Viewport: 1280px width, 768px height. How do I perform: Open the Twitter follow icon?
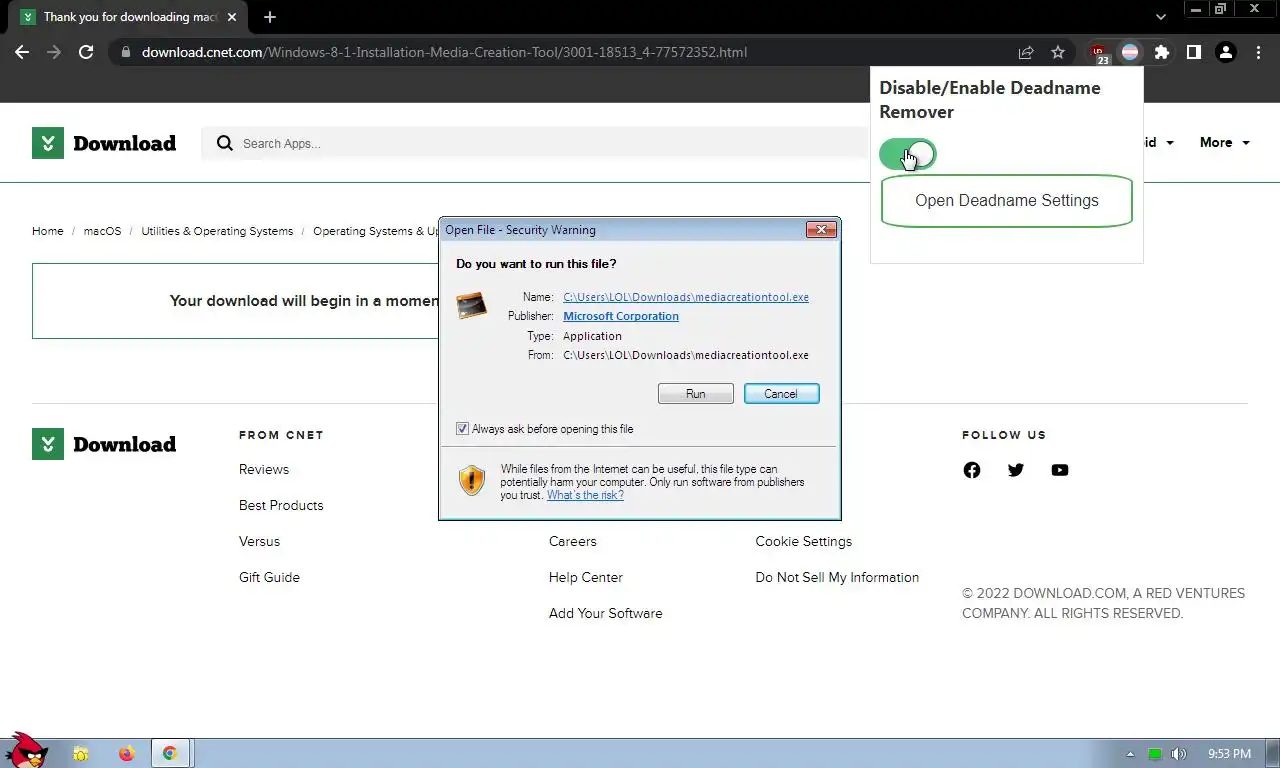(1016, 470)
